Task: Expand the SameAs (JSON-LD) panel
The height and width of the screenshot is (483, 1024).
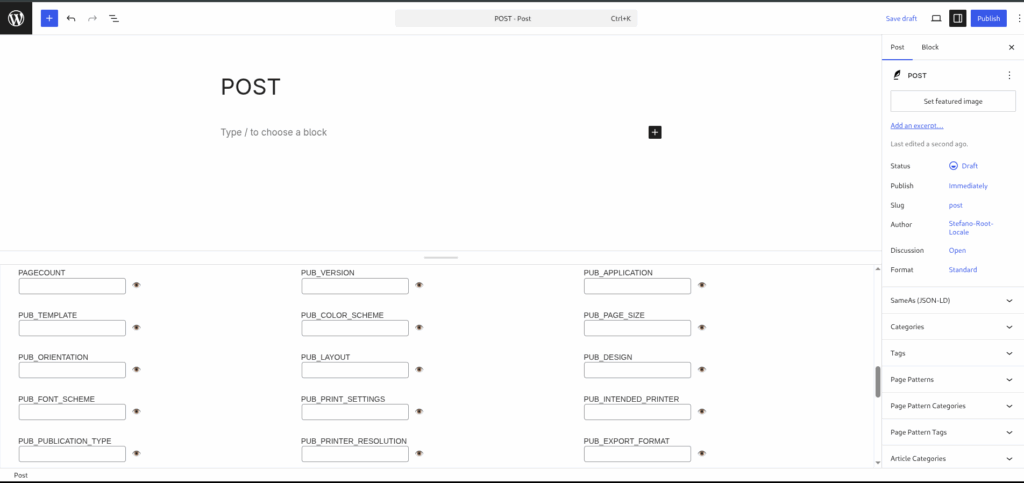Action: tap(953, 300)
